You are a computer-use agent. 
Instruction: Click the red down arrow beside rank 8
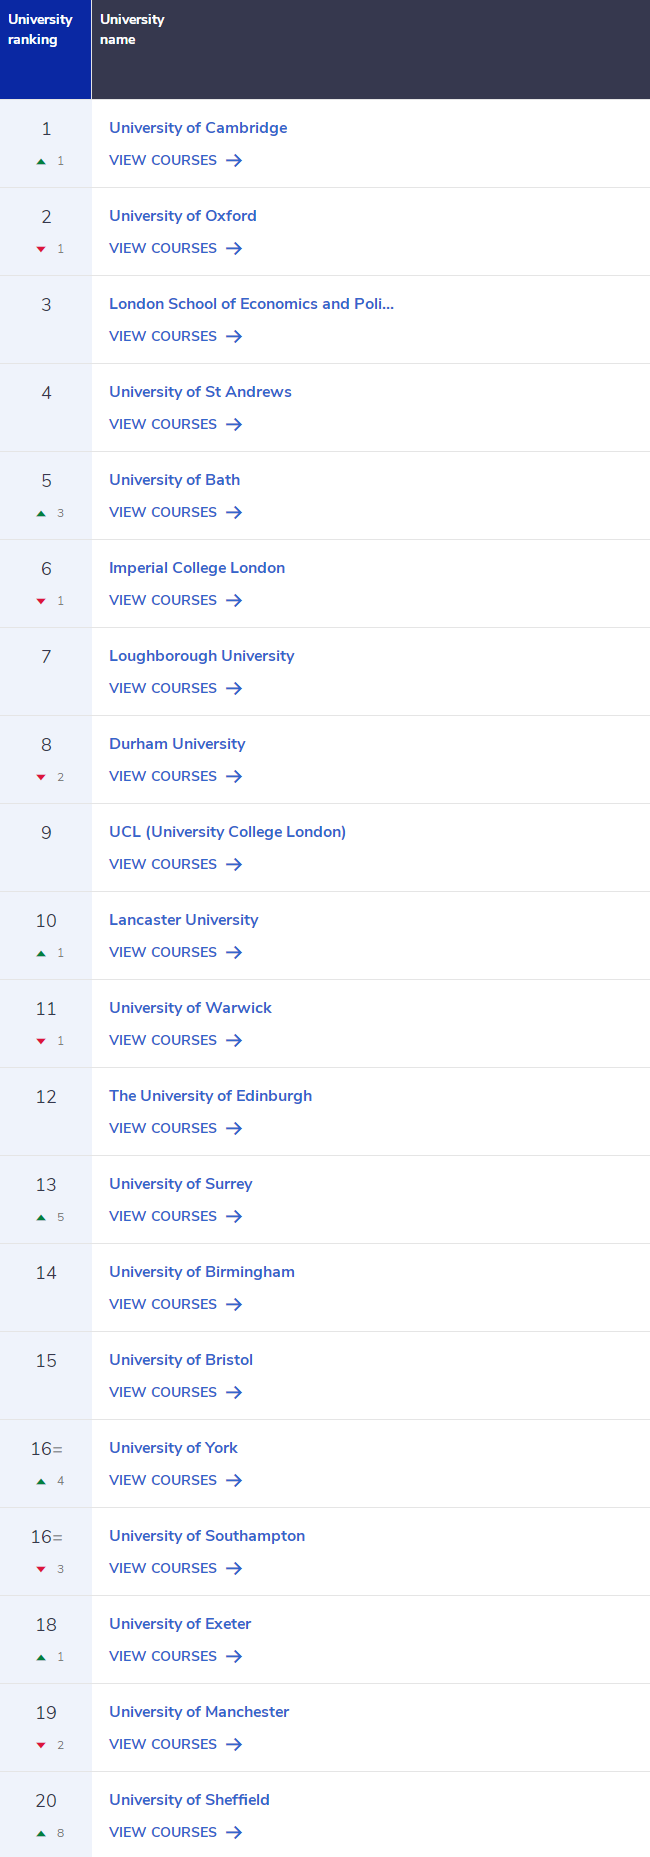click(41, 777)
